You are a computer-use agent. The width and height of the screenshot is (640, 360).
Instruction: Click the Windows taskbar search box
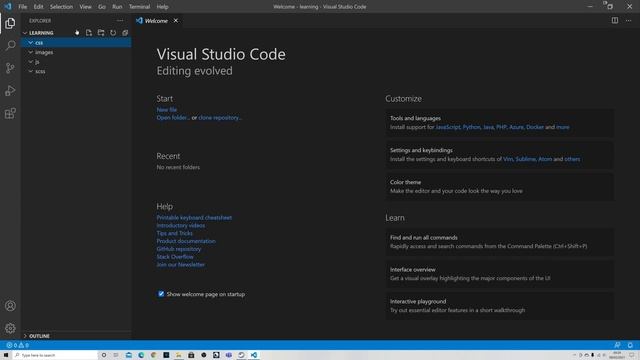pos(55,355)
